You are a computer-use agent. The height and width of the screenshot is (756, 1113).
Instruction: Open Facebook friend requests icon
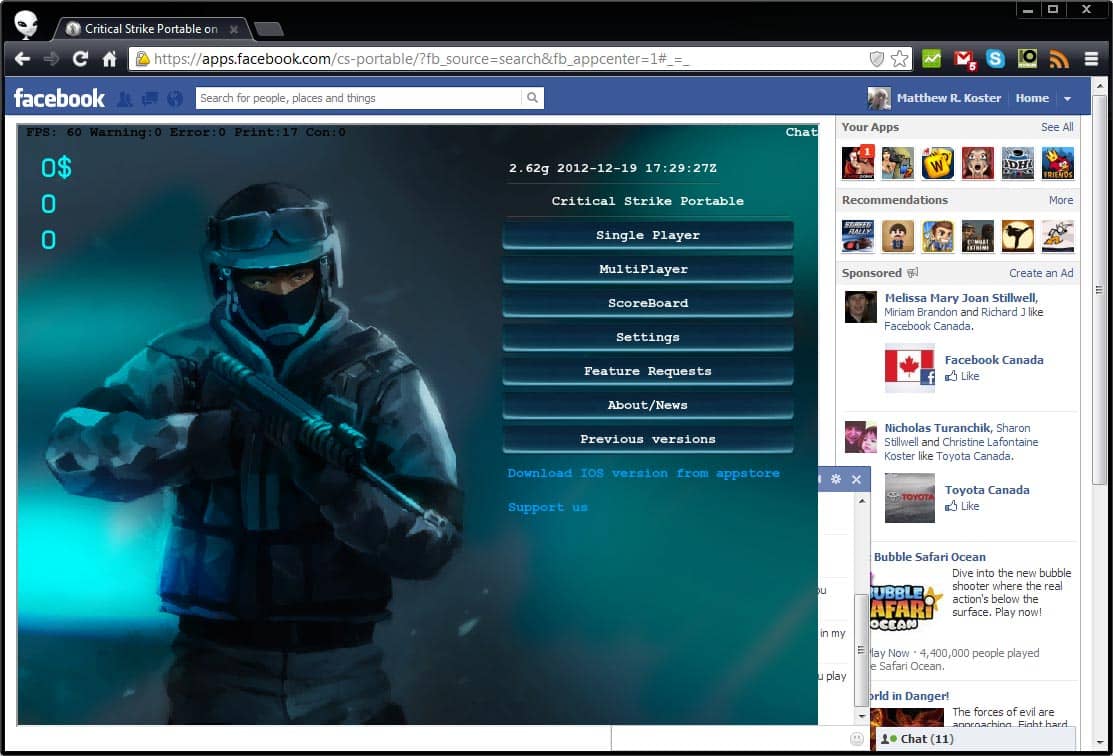[124, 99]
